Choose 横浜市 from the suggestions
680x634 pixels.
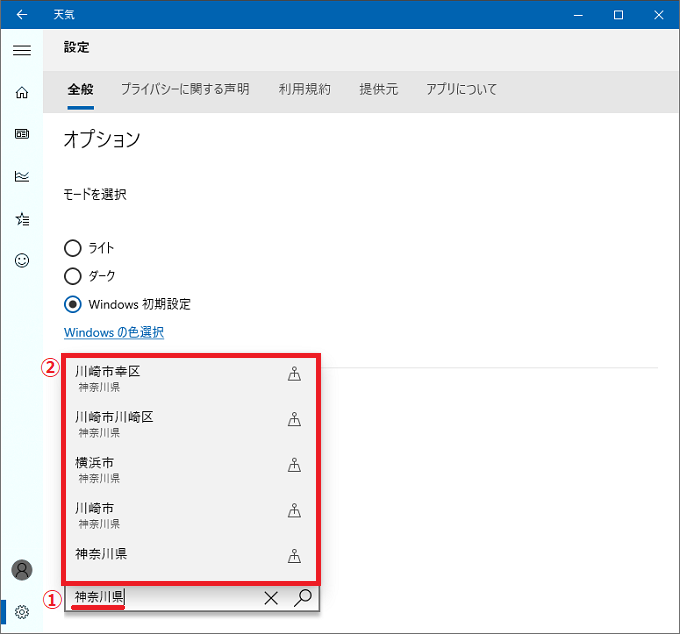(x=190, y=470)
